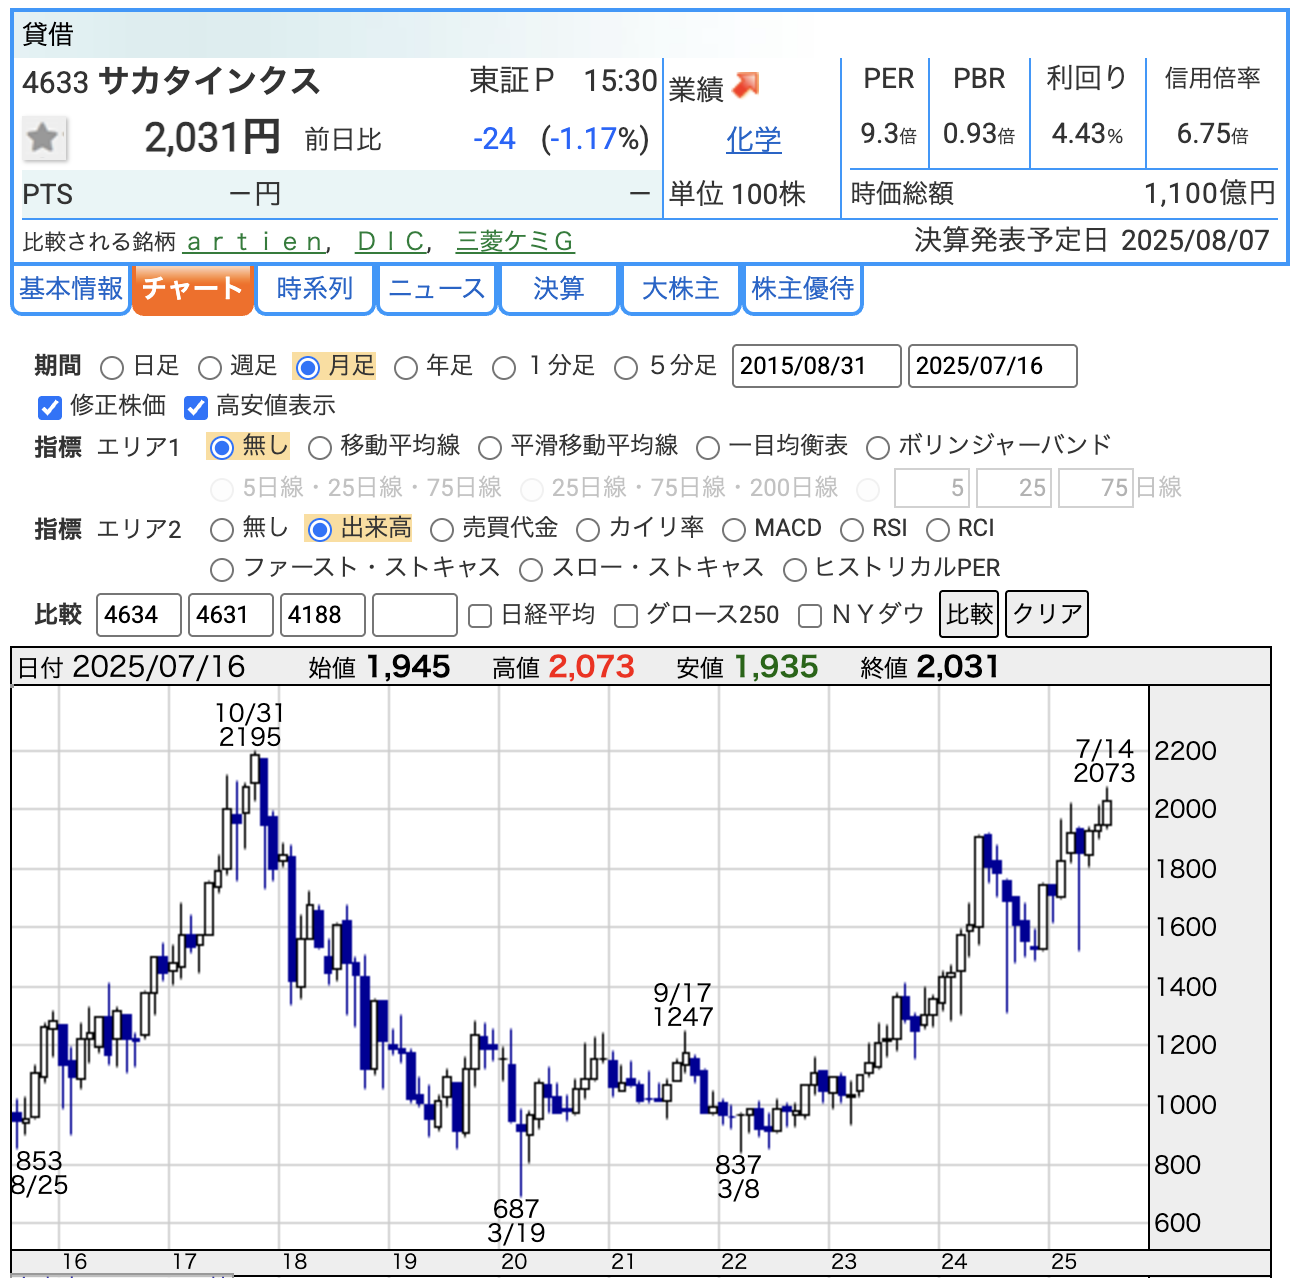Click comparison code field 4634

139,615
